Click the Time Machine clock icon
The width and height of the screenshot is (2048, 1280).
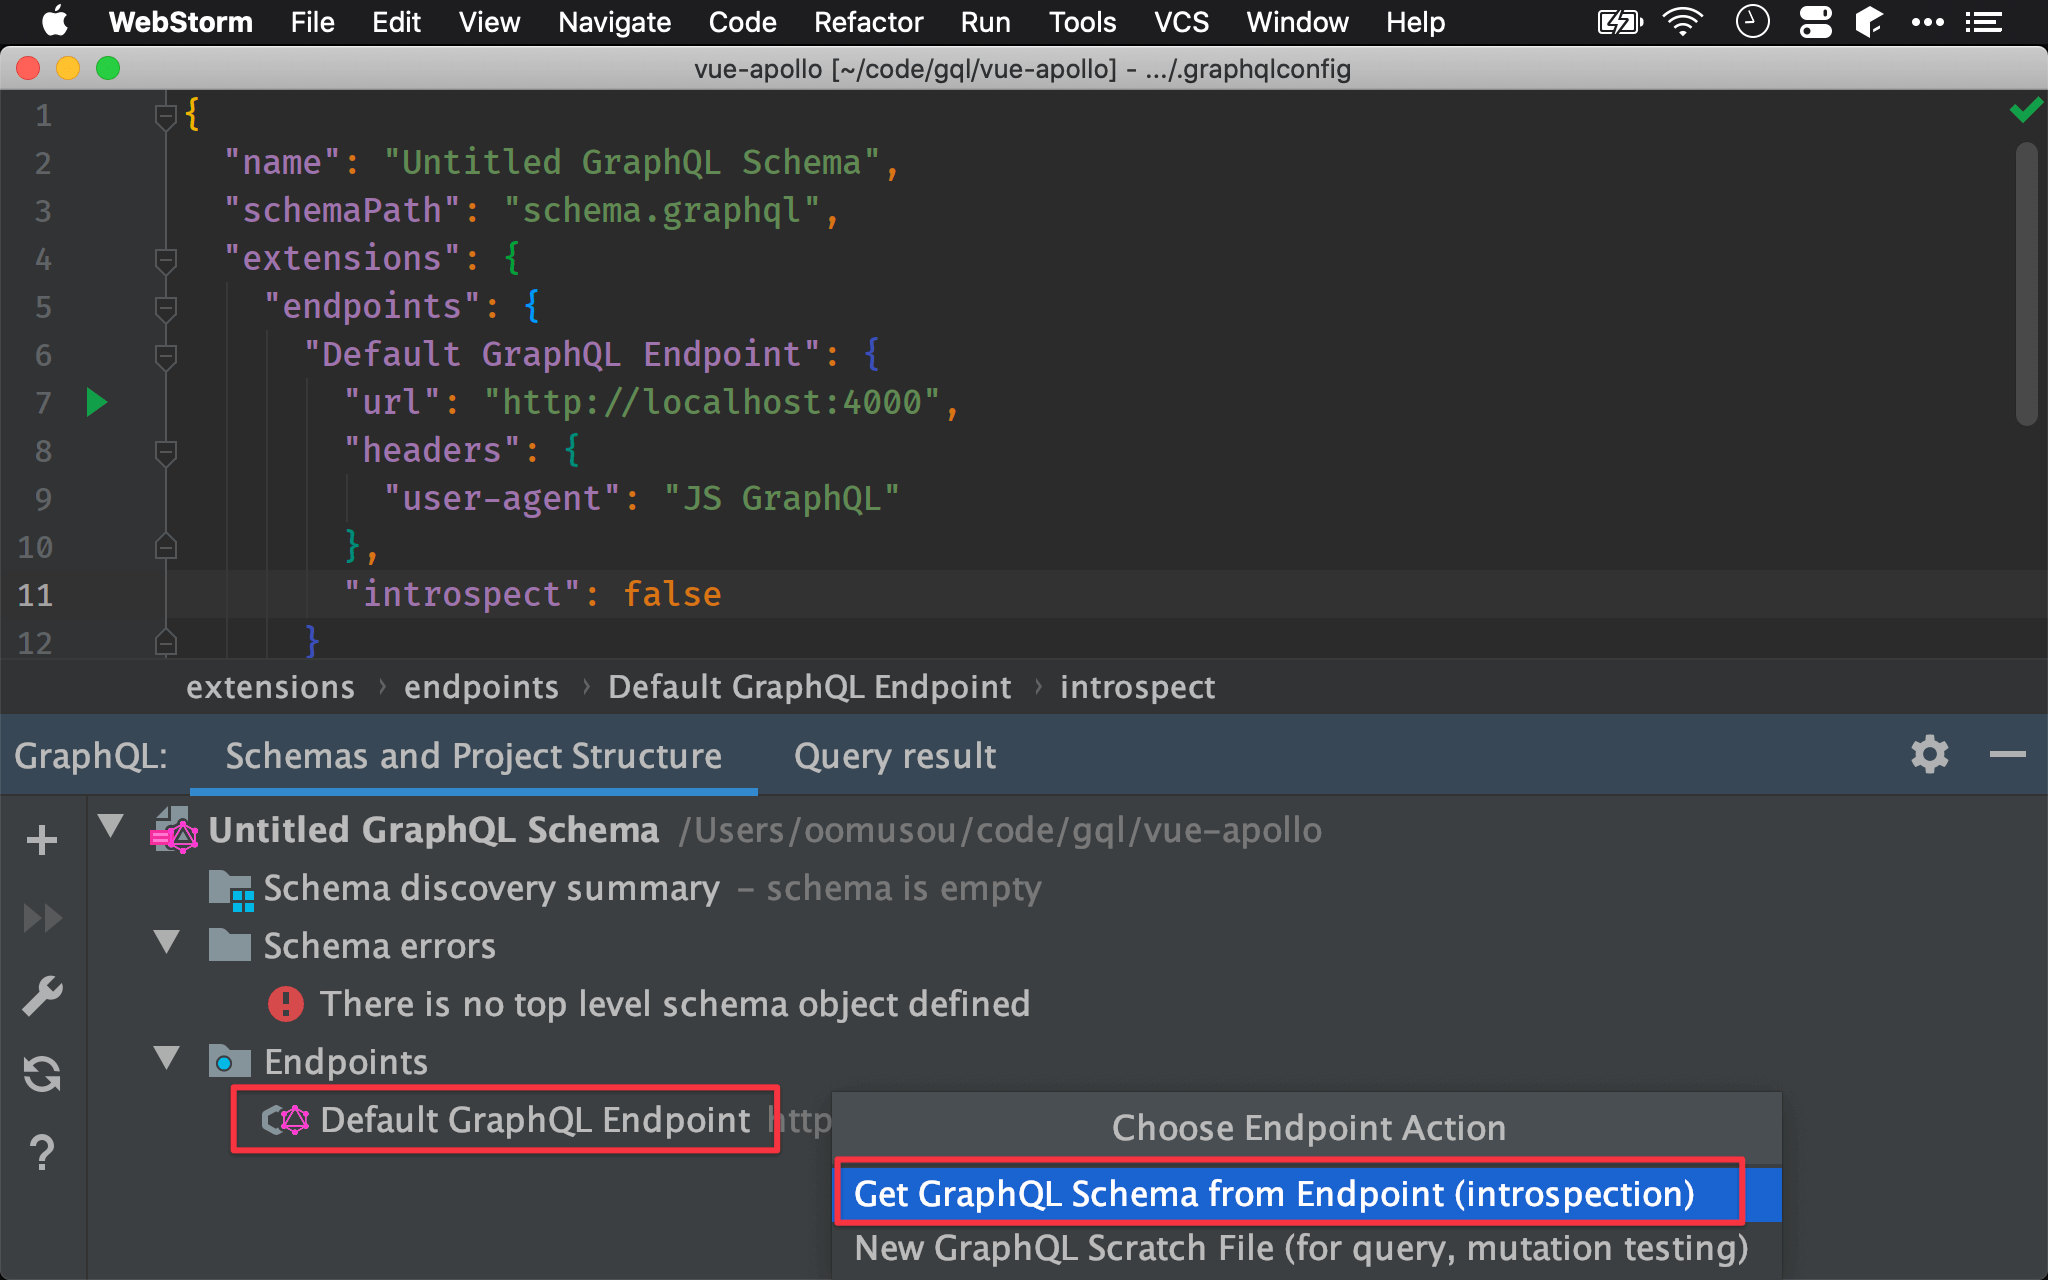1752,22
